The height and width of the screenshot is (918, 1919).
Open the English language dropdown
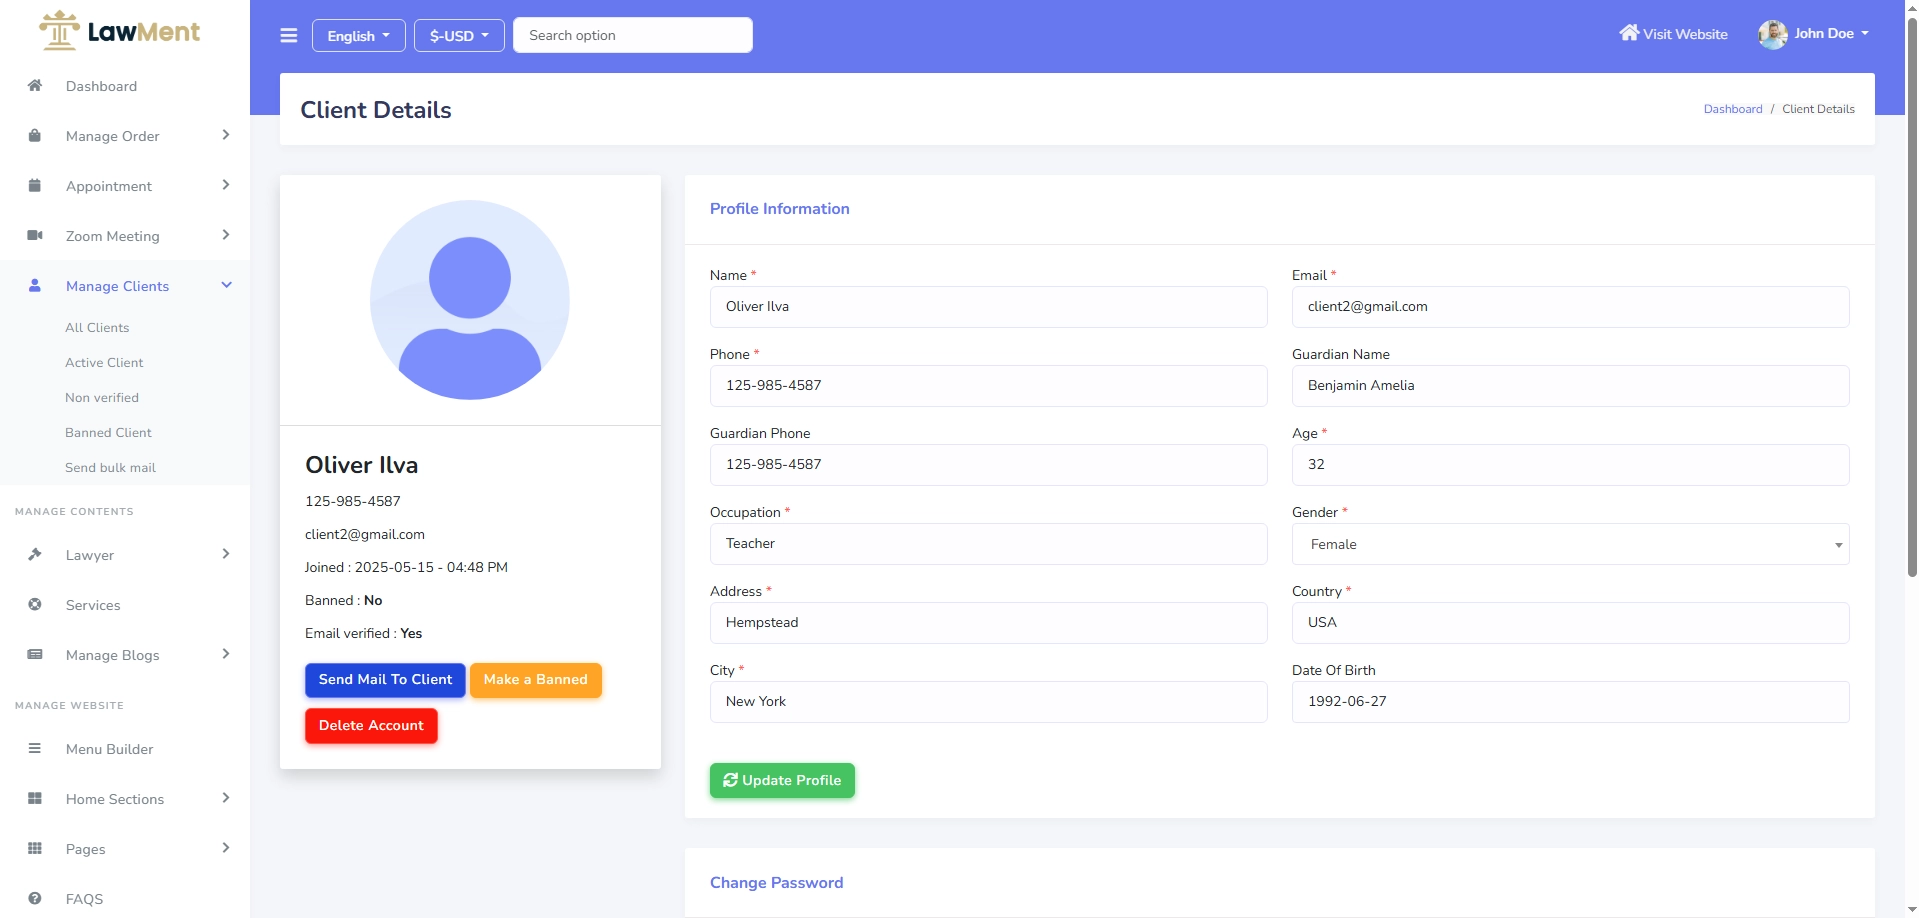click(x=359, y=35)
